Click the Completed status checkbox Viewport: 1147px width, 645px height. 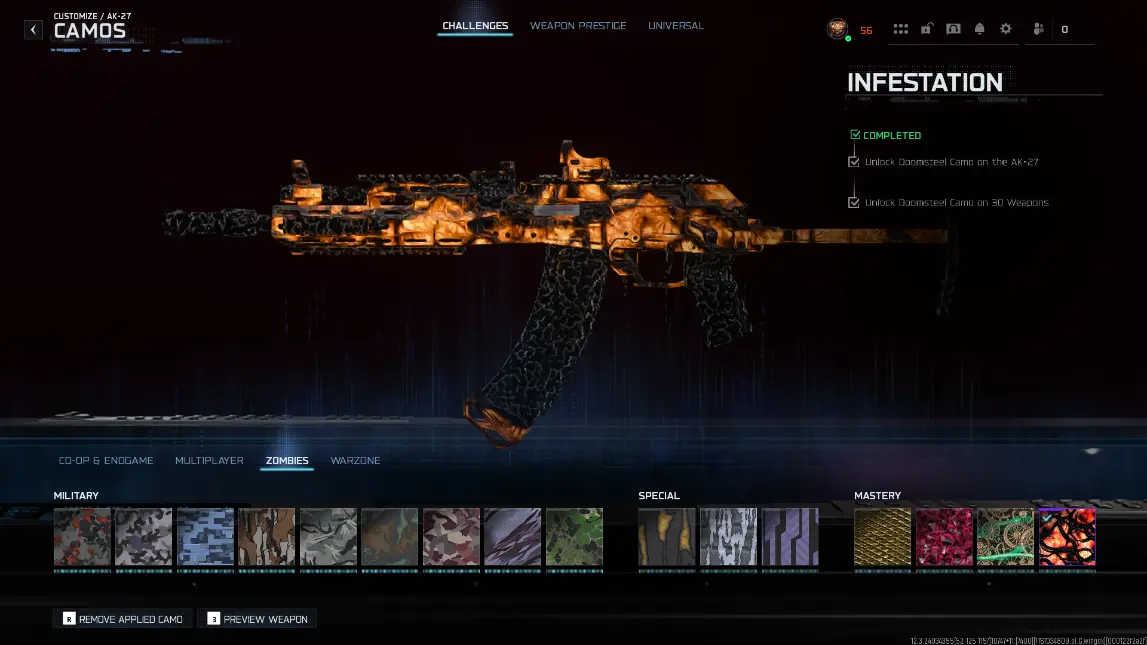coord(855,135)
